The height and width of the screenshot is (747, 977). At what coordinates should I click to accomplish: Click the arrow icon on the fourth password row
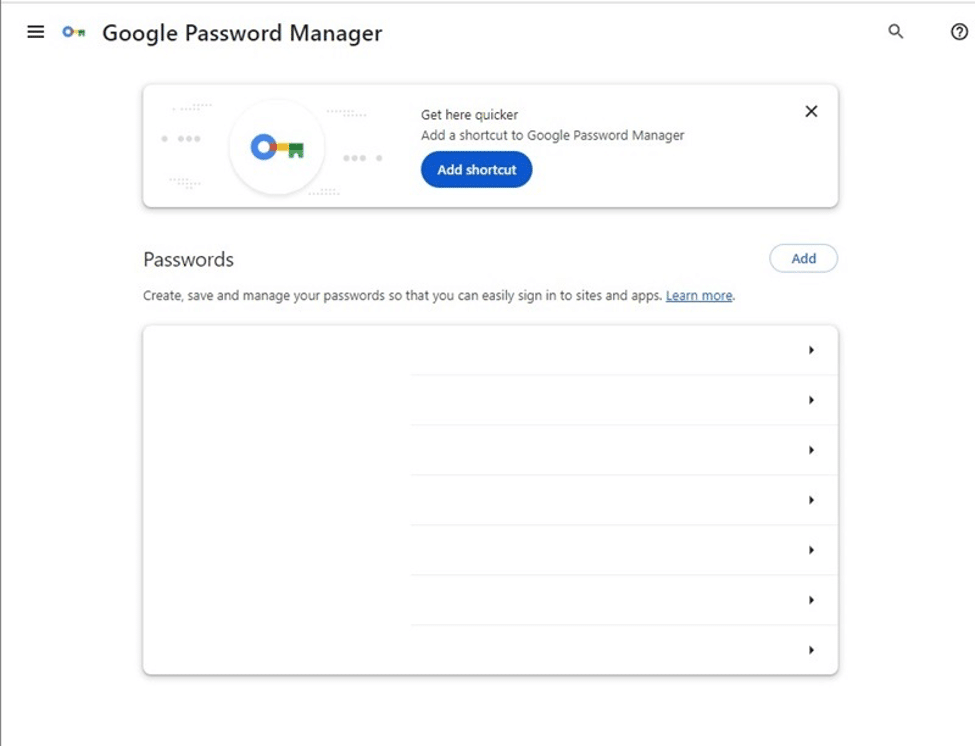coord(813,499)
